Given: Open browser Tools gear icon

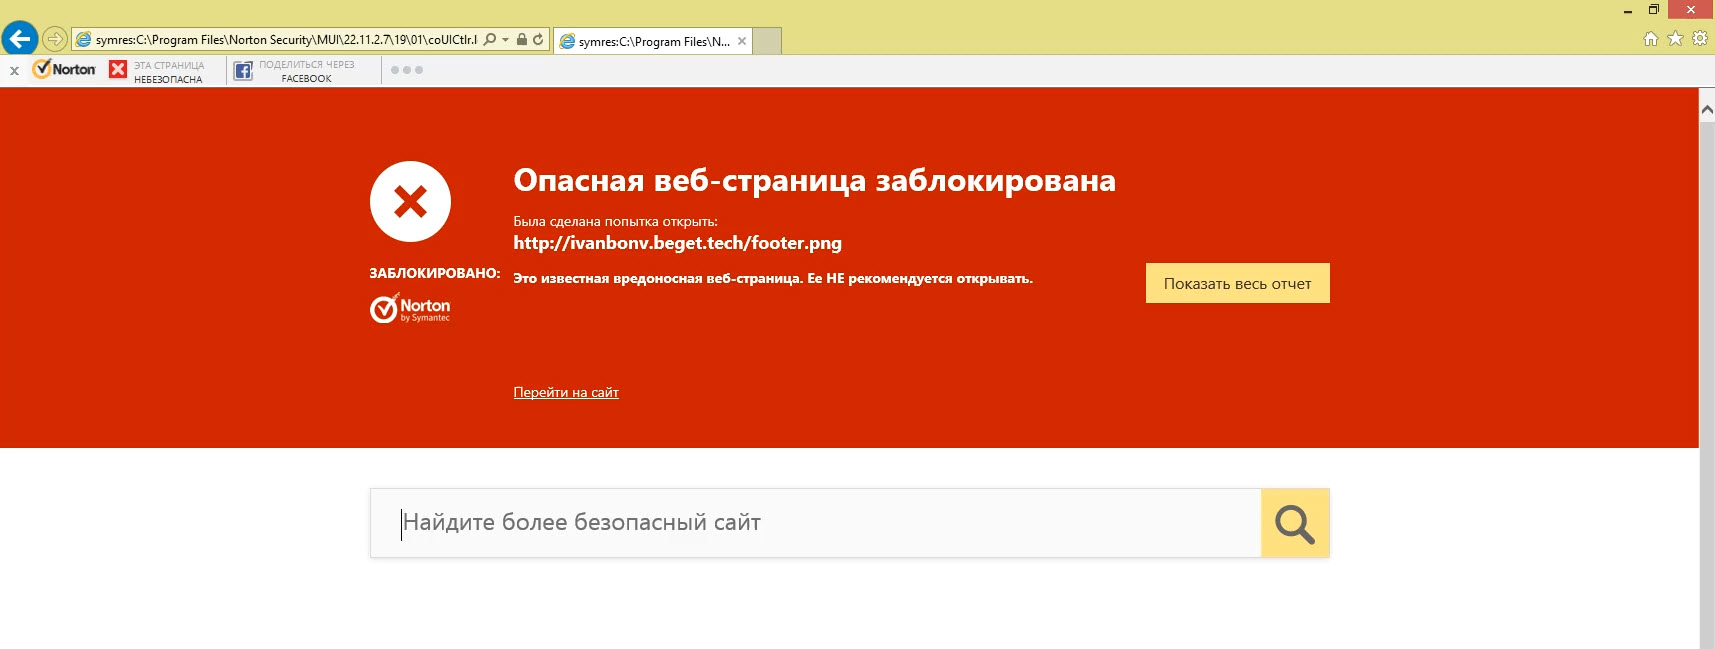Looking at the screenshot, I should point(1700,39).
